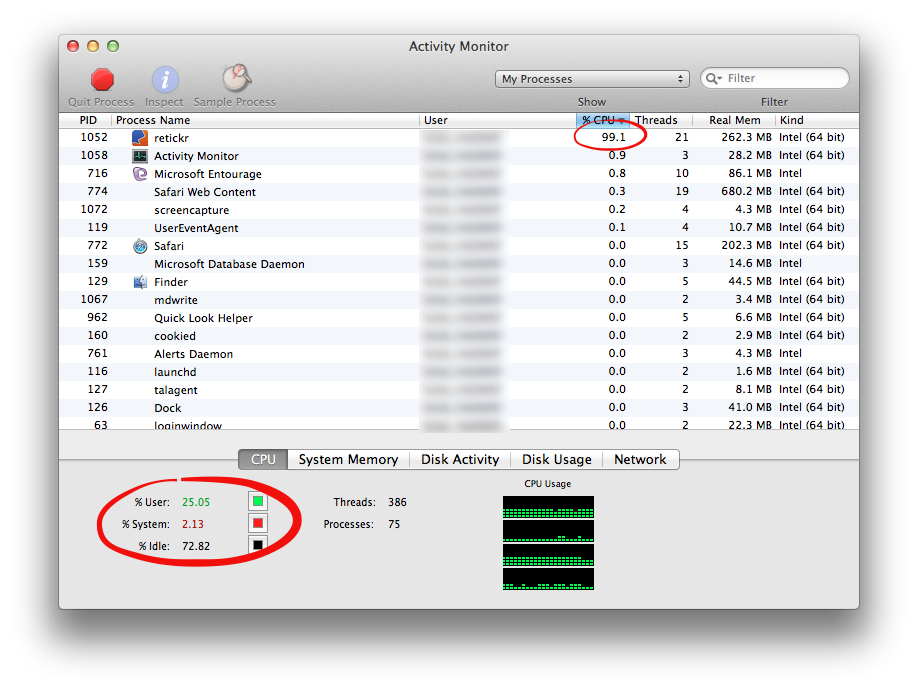Screen dimensions: 916x688
Task: Click the 680.2 MB real memory value
Action: (746, 192)
